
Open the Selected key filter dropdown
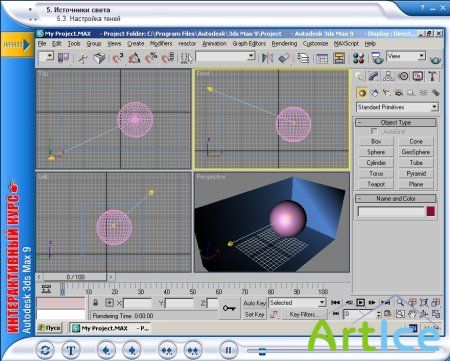click(297, 303)
